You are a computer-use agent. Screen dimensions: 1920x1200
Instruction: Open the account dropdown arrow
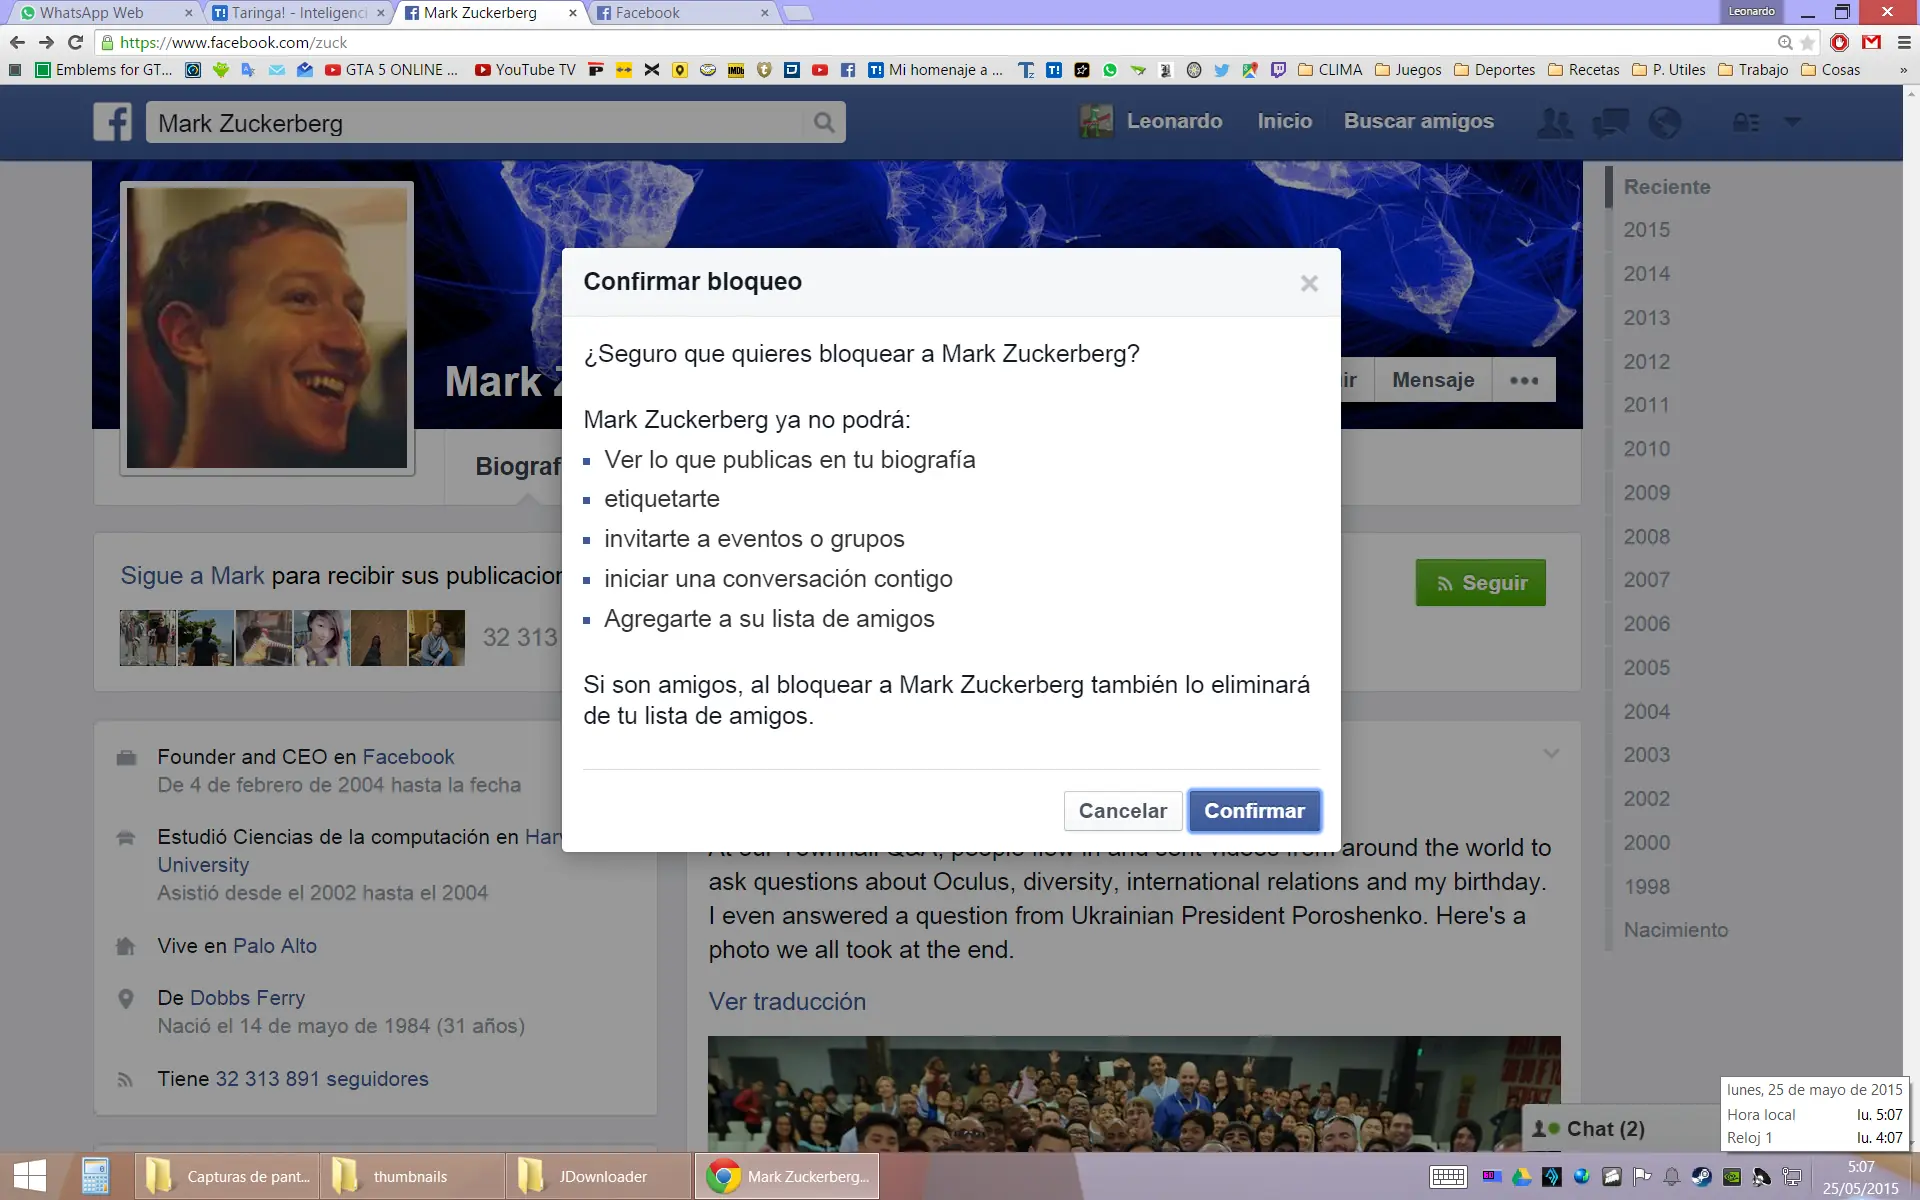tap(1792, 122)
